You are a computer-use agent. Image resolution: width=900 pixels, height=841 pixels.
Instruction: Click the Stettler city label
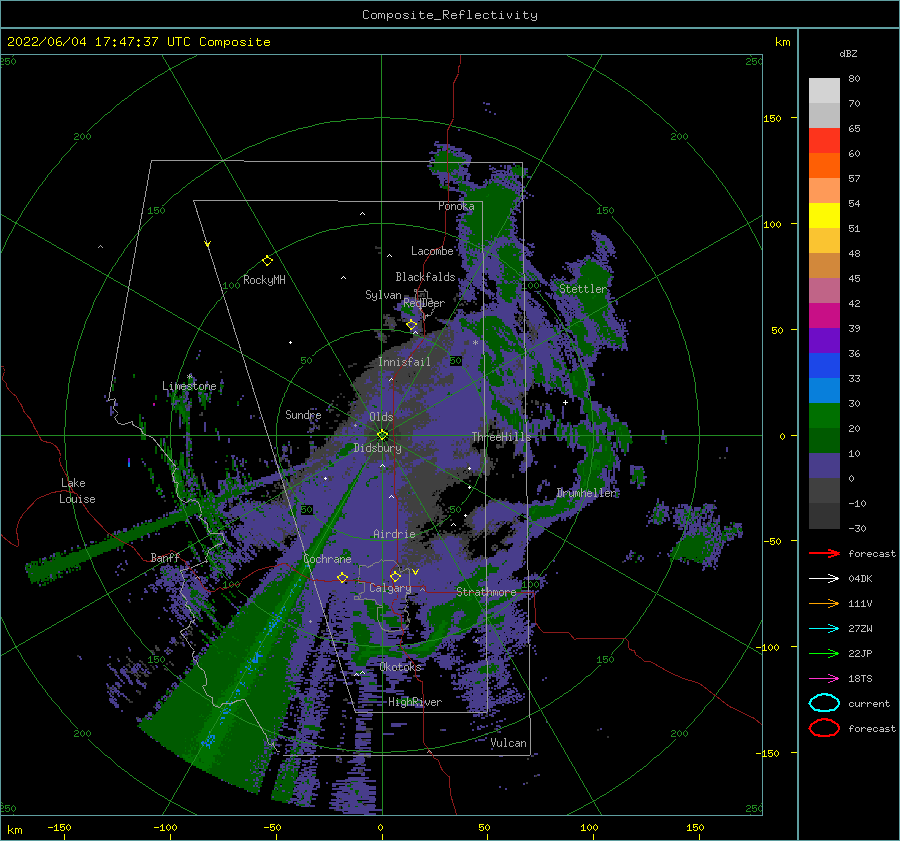583,289
